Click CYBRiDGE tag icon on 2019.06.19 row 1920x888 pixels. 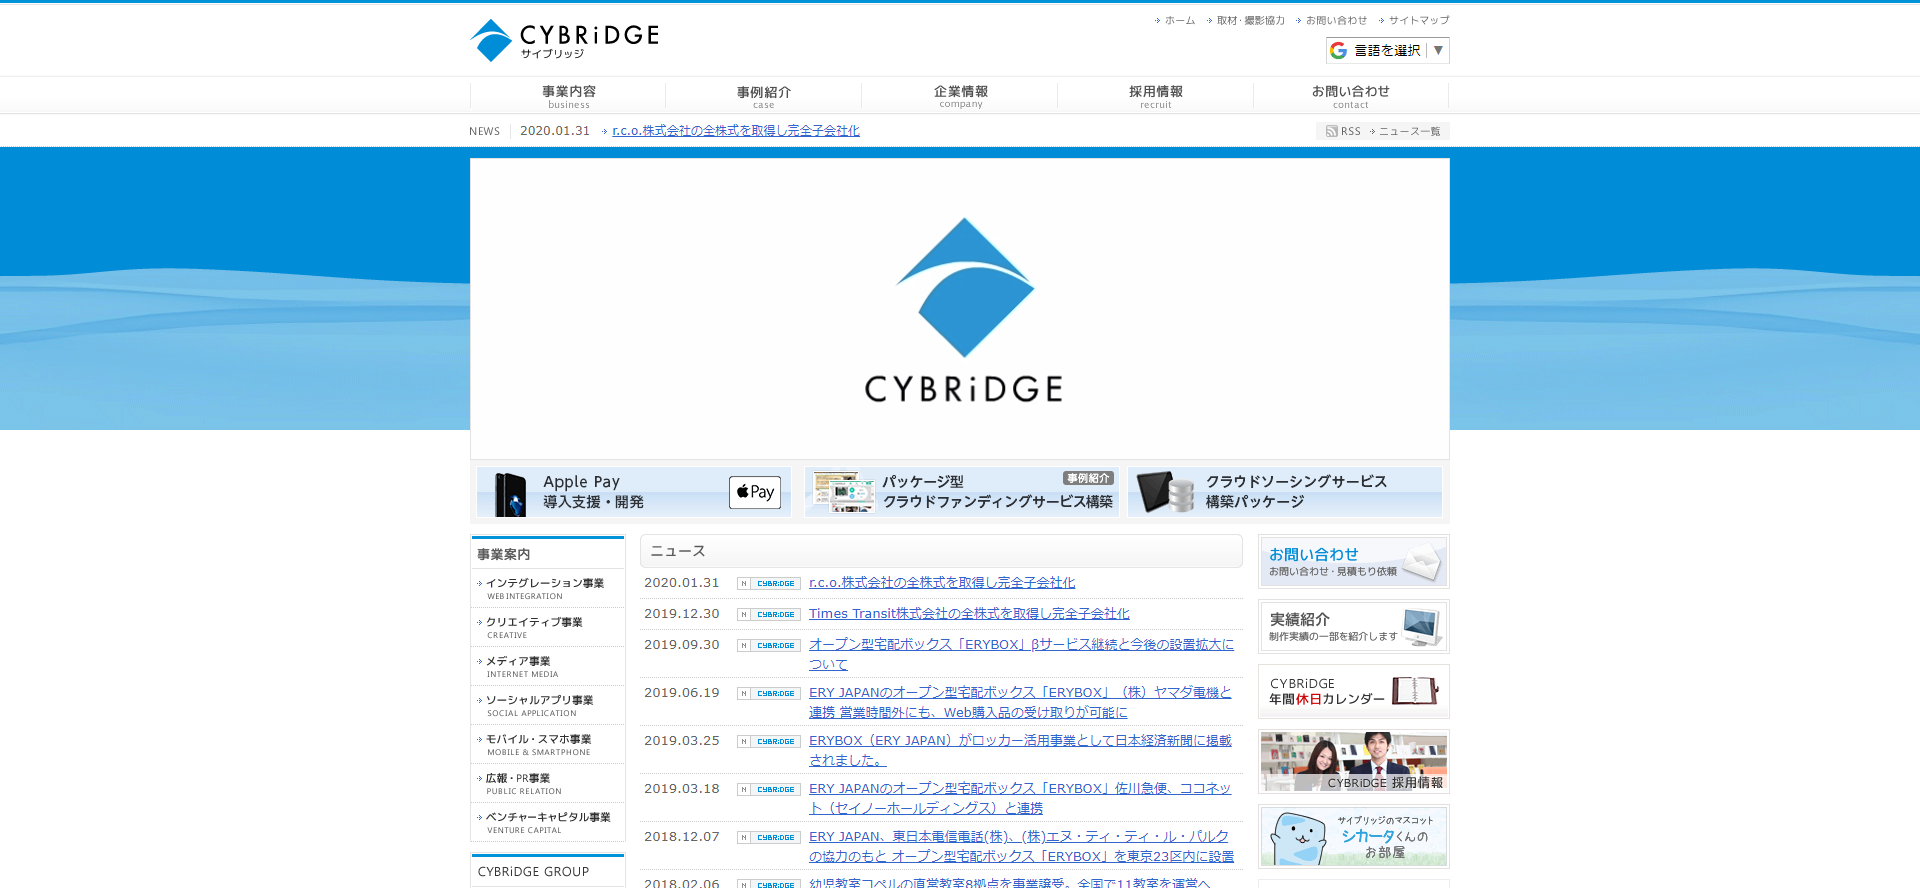(x=769, y=694)
